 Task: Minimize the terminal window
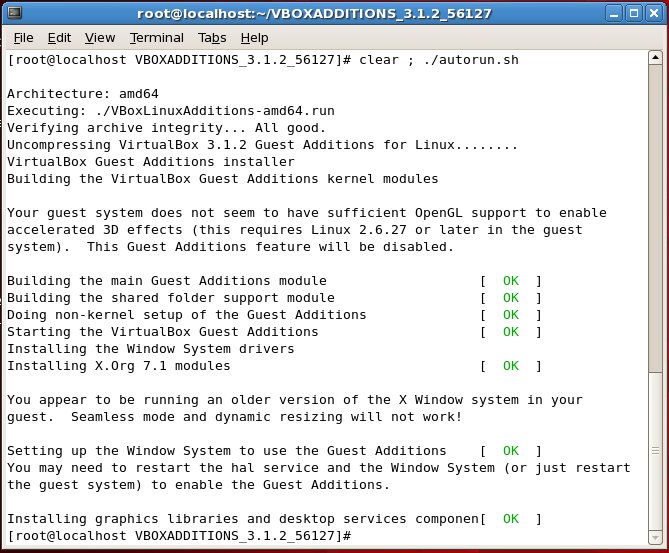(614, 14)
